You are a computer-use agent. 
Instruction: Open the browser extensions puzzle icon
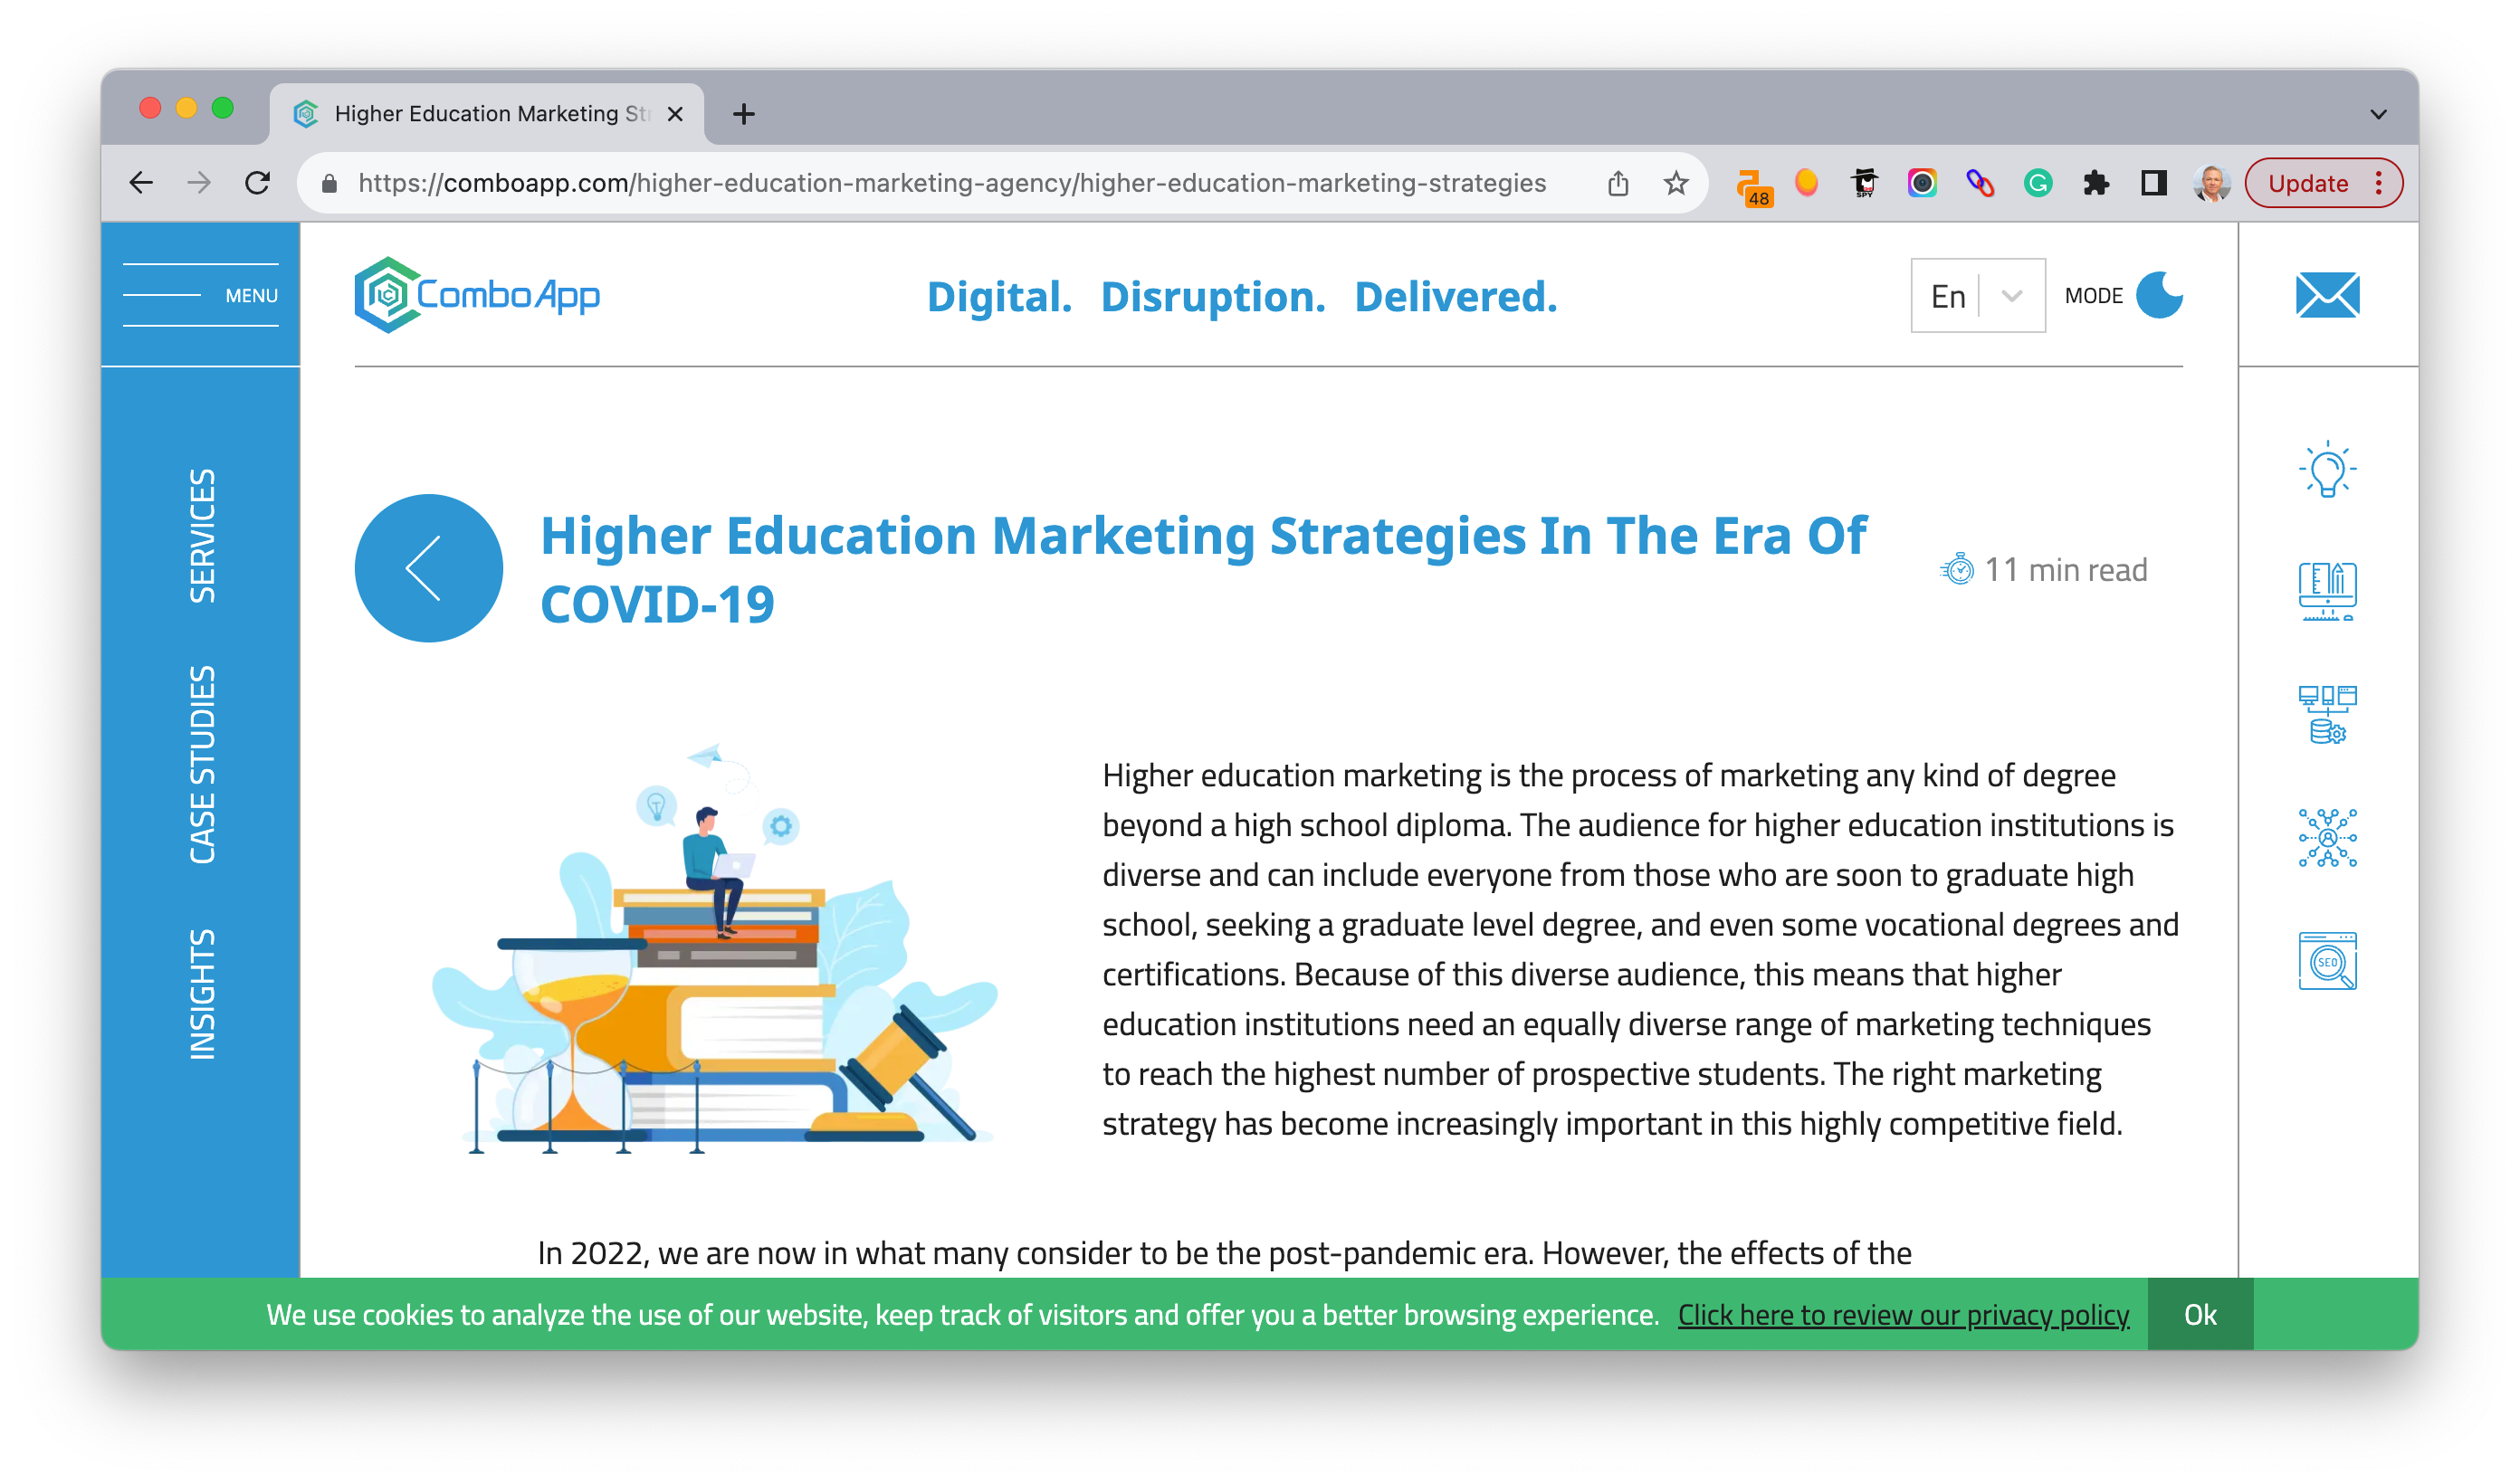pos(2096,183)
